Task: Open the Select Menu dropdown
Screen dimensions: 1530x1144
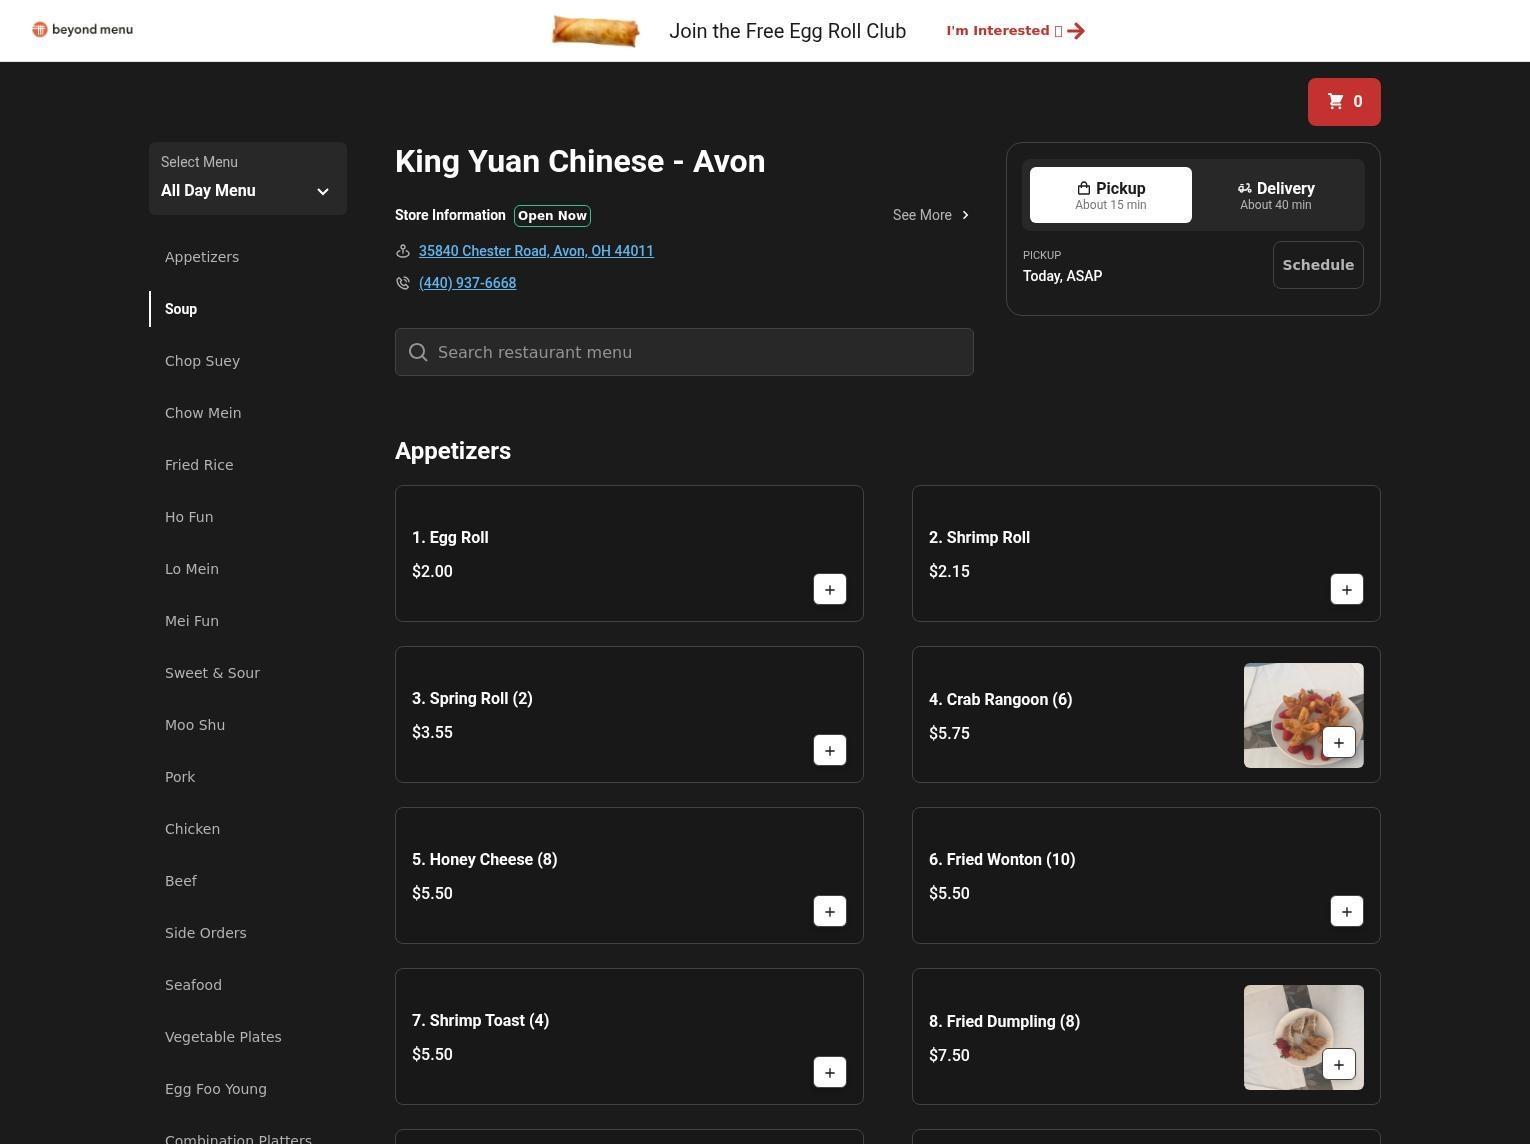Action: pos(247,179)
